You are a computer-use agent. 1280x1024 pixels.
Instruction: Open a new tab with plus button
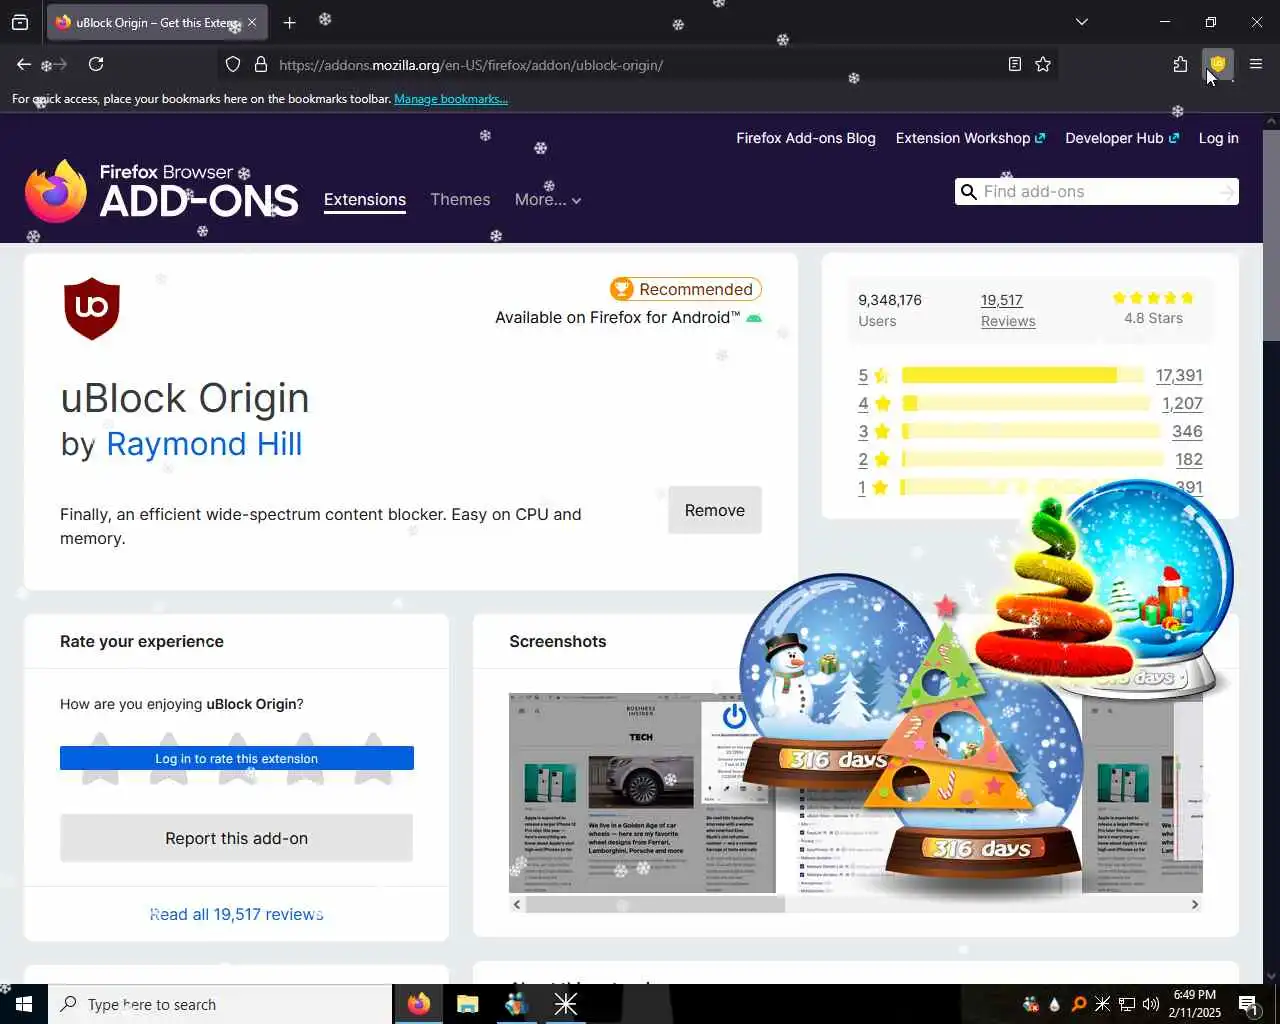[x=289, y=22]
